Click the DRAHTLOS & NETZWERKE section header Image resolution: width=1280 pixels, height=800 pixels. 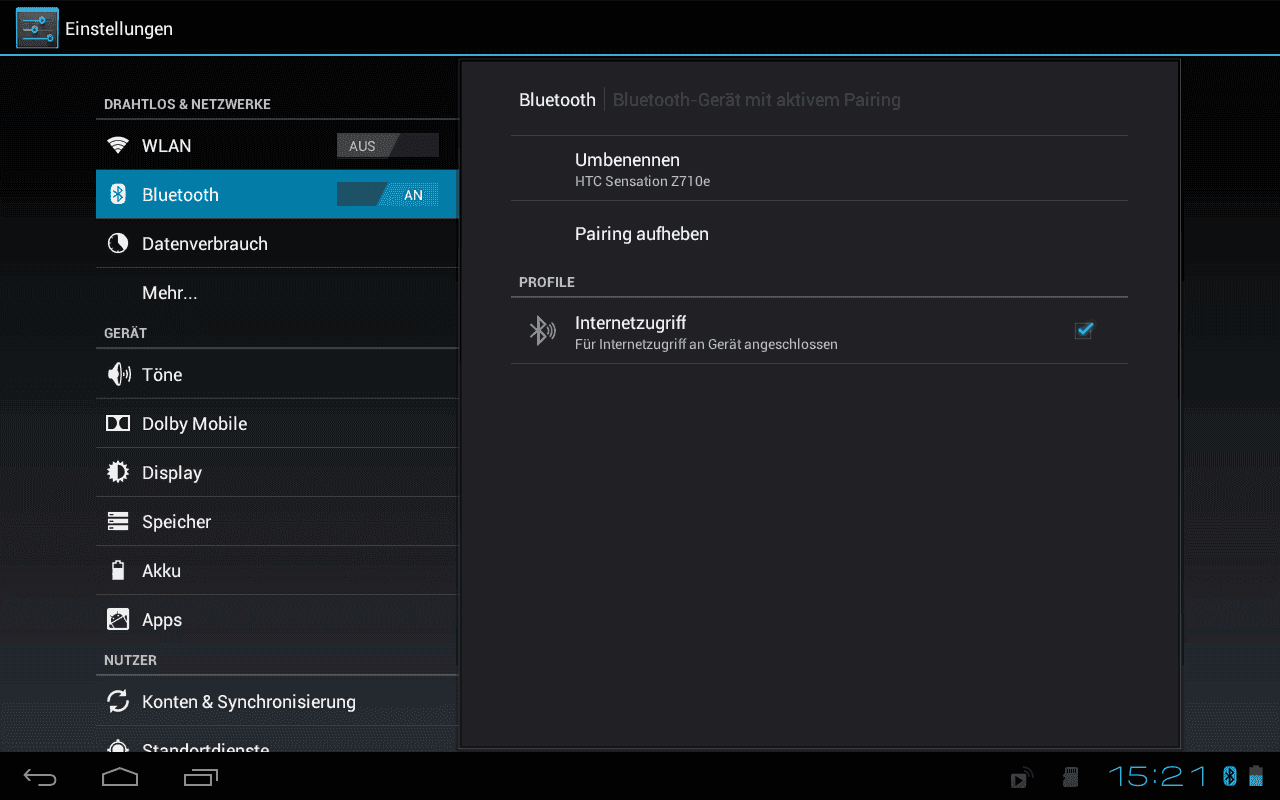click(x=187, y=104)
